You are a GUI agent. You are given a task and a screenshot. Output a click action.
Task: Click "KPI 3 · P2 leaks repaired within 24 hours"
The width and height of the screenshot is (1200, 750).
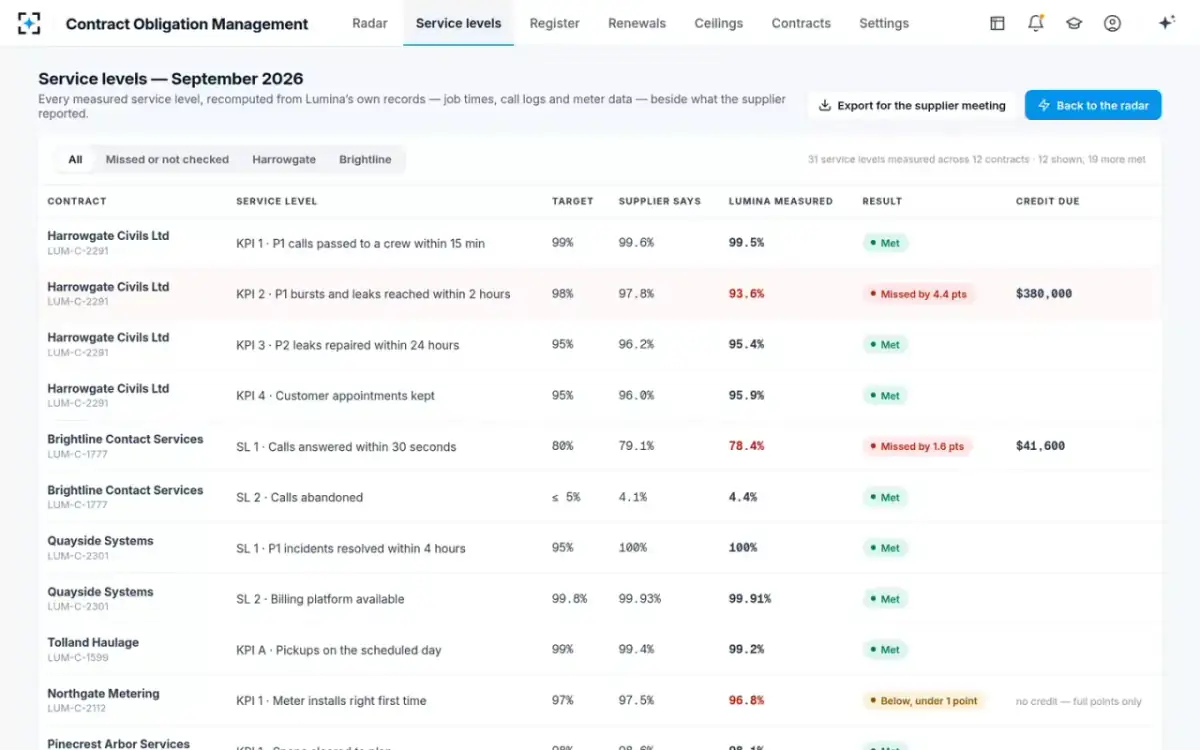348,345
